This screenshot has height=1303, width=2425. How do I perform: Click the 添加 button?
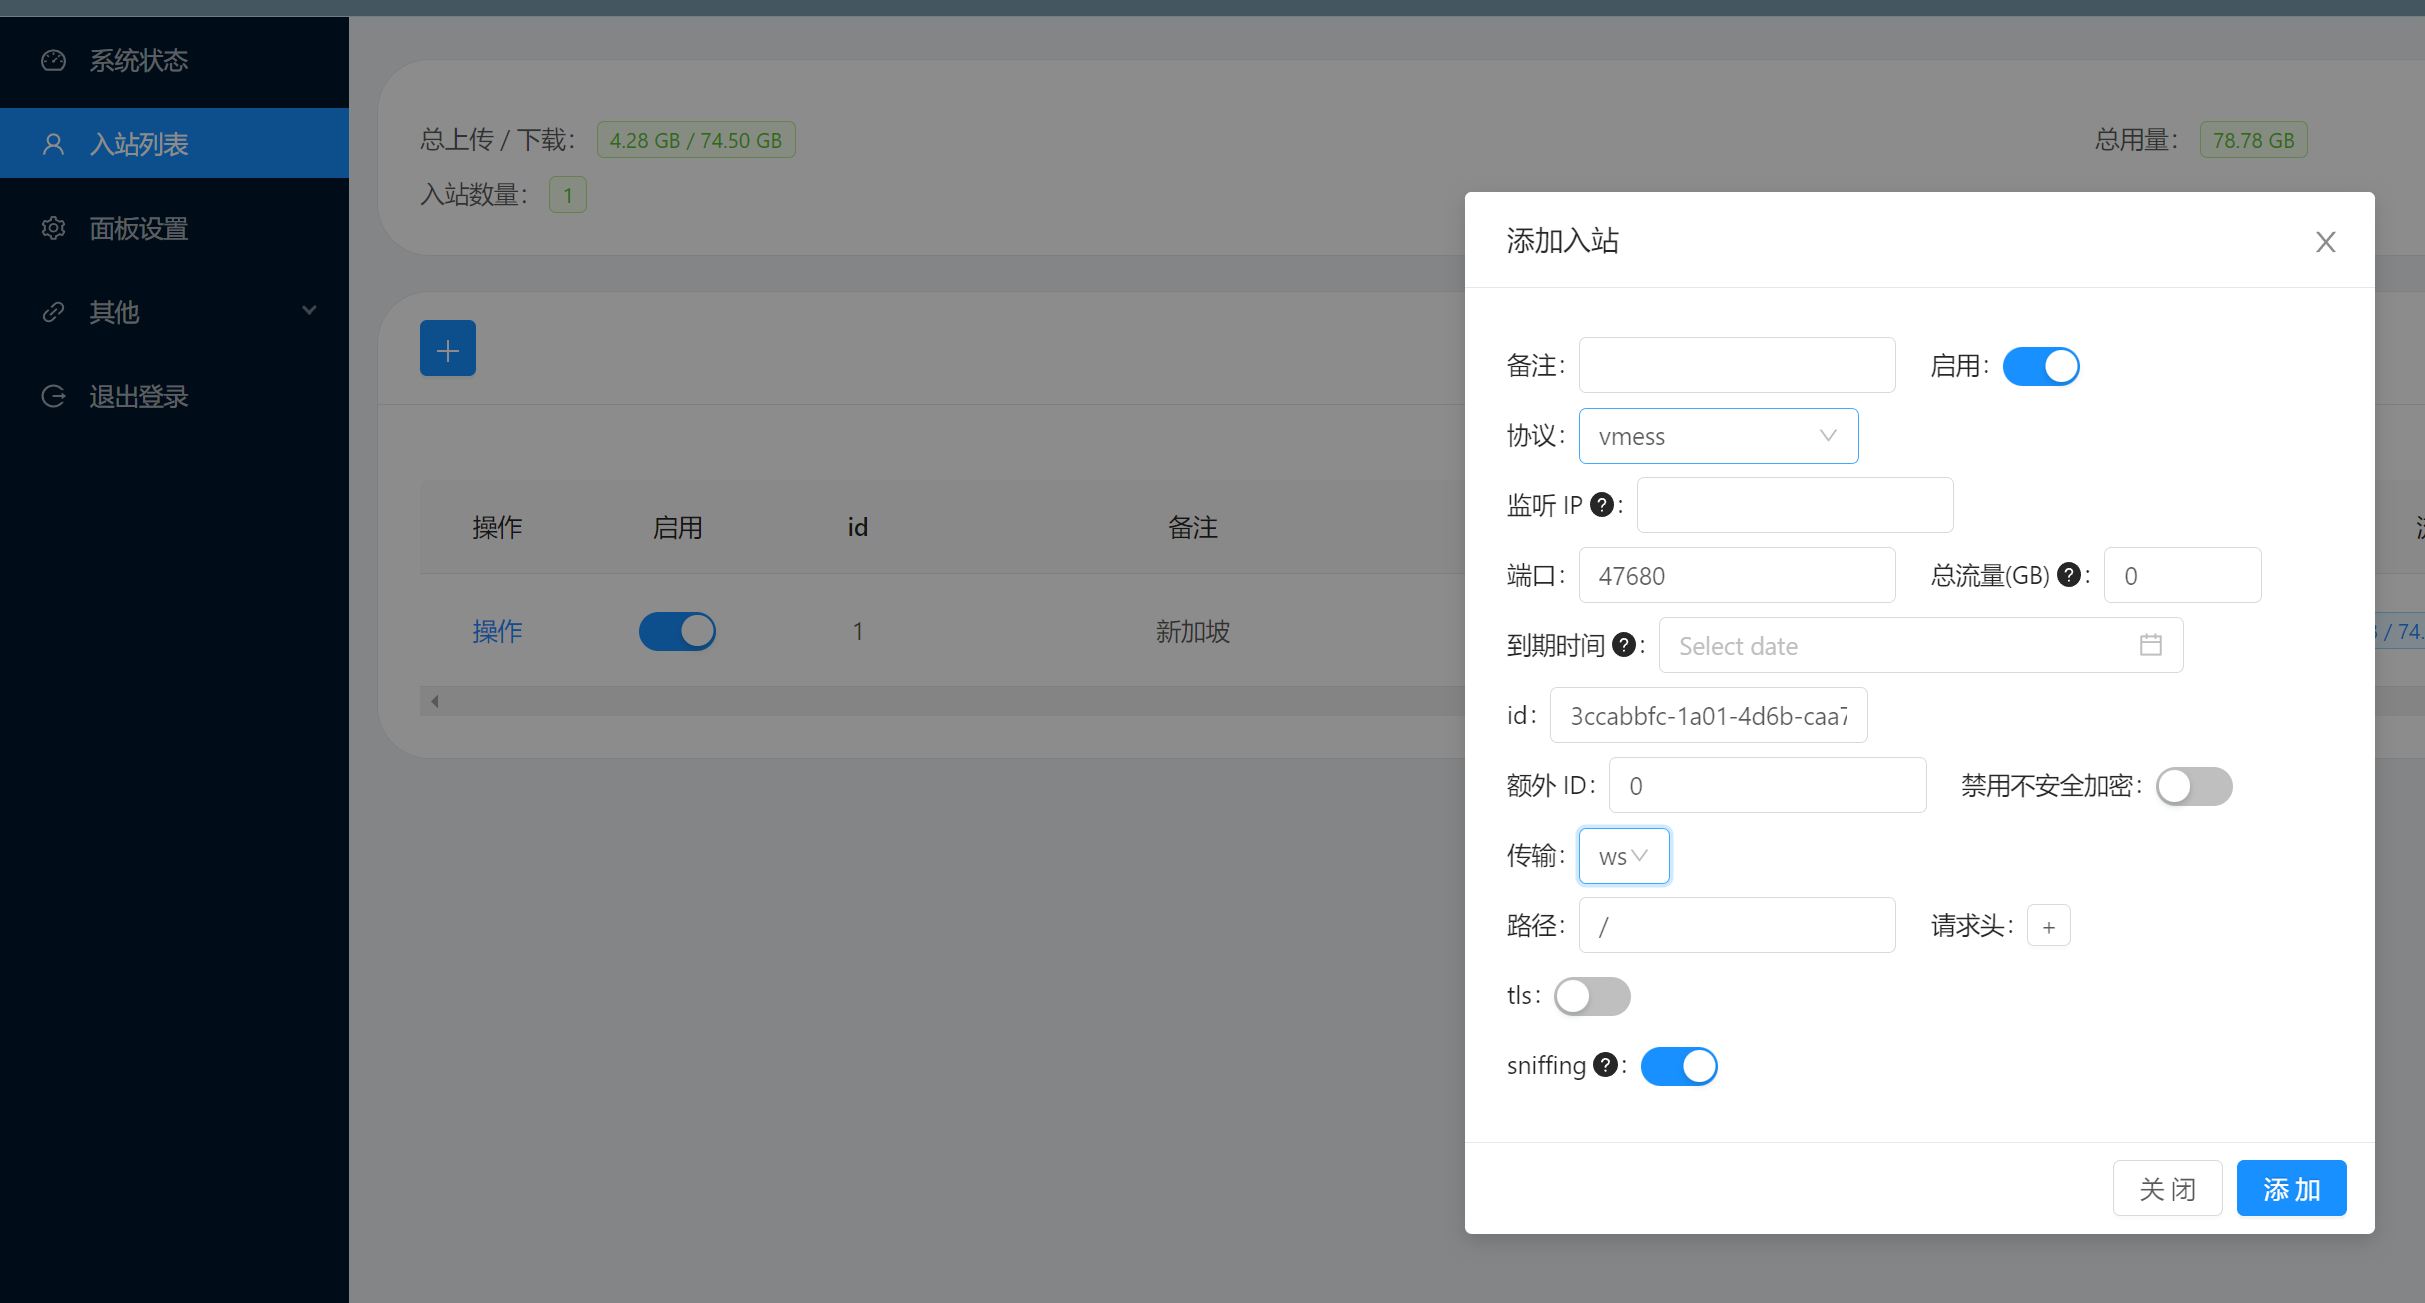coord(2291,1188)
